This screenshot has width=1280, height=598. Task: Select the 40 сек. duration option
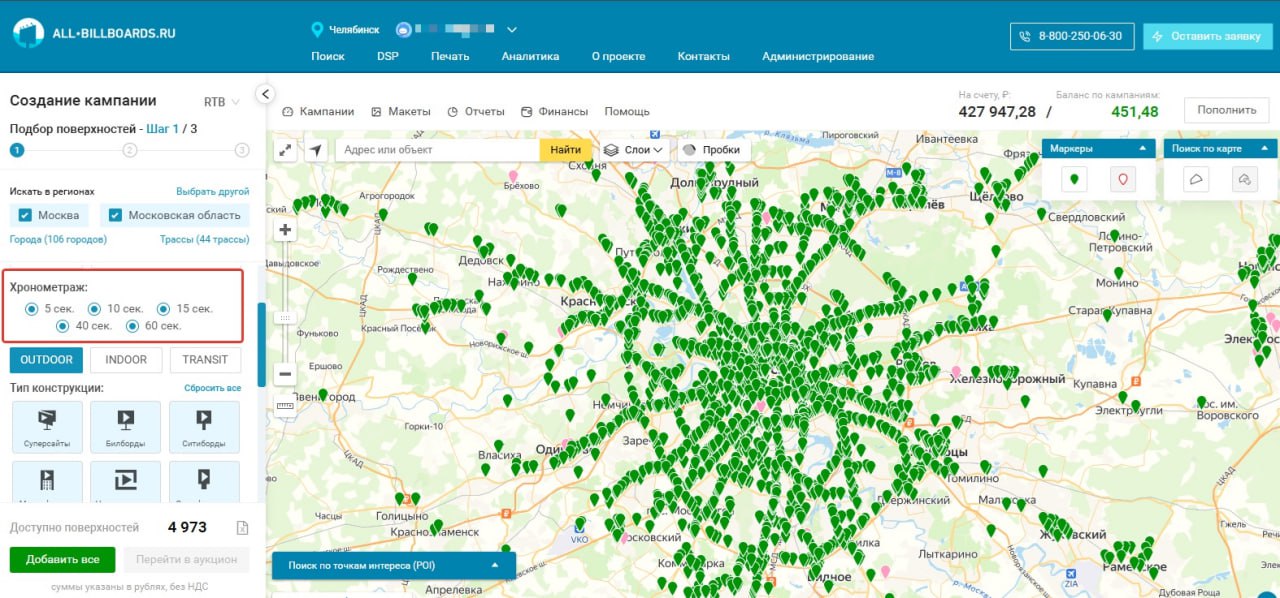pyautogui.click(x=63, y=326)
